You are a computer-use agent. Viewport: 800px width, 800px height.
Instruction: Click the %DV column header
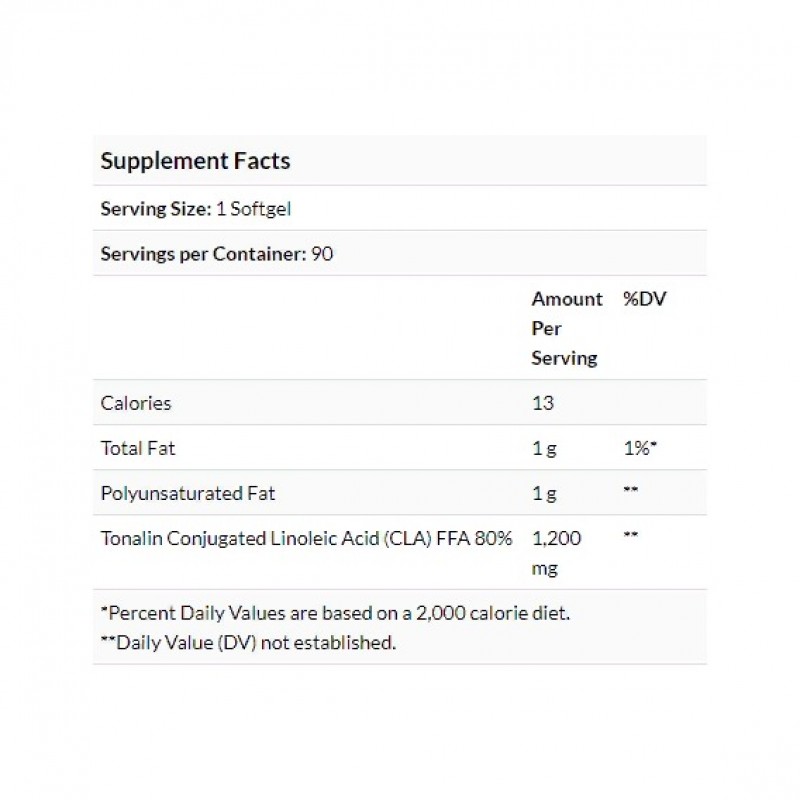pyautogui.click(x=645, y=298)
